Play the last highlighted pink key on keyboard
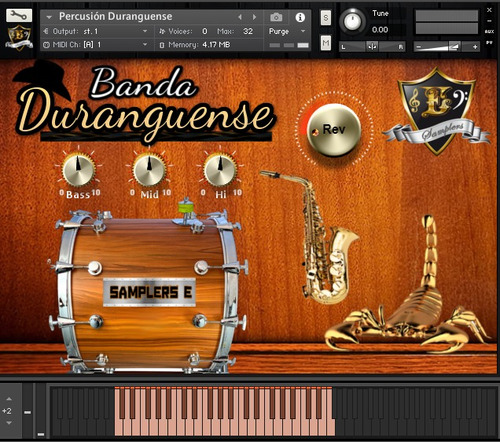Viewport: 500px width, 442px height. [x=331, y=427]
